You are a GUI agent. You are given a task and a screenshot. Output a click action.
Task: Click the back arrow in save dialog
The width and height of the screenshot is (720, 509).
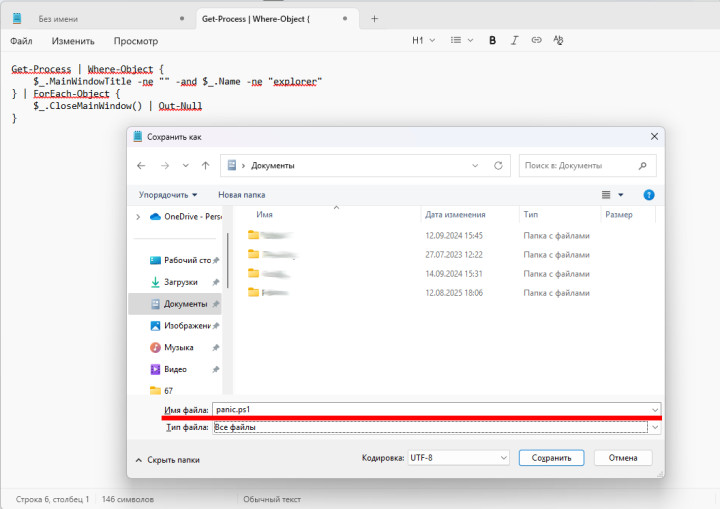point(141,165)
